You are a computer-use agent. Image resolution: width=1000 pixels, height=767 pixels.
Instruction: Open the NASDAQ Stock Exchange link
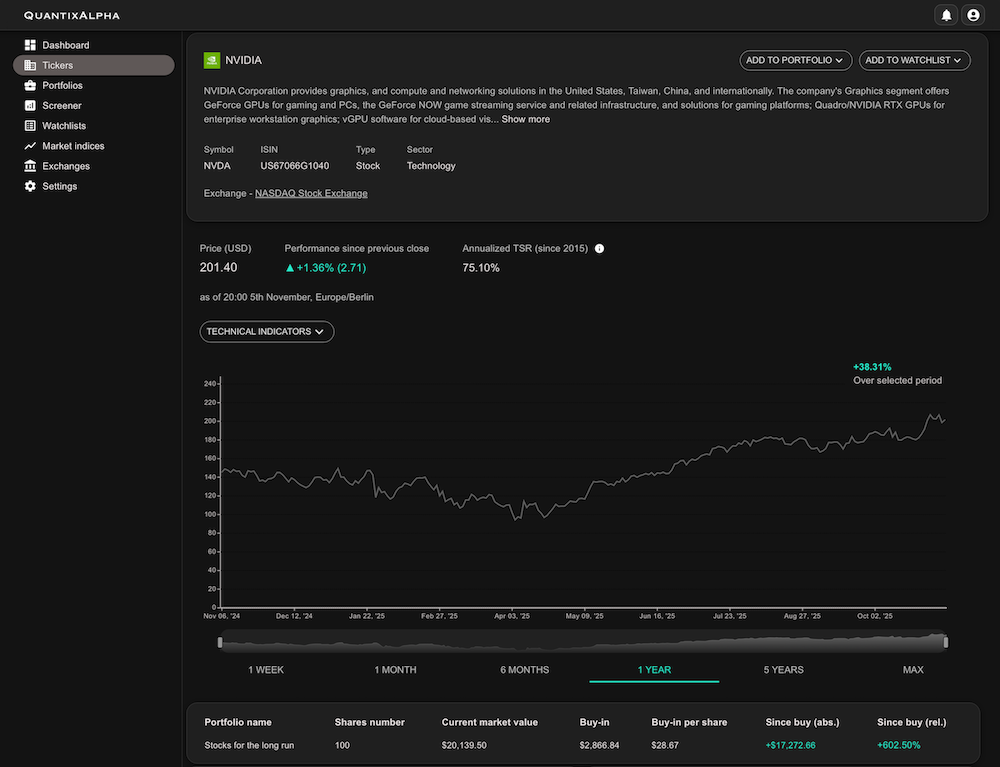click(311, 193)
